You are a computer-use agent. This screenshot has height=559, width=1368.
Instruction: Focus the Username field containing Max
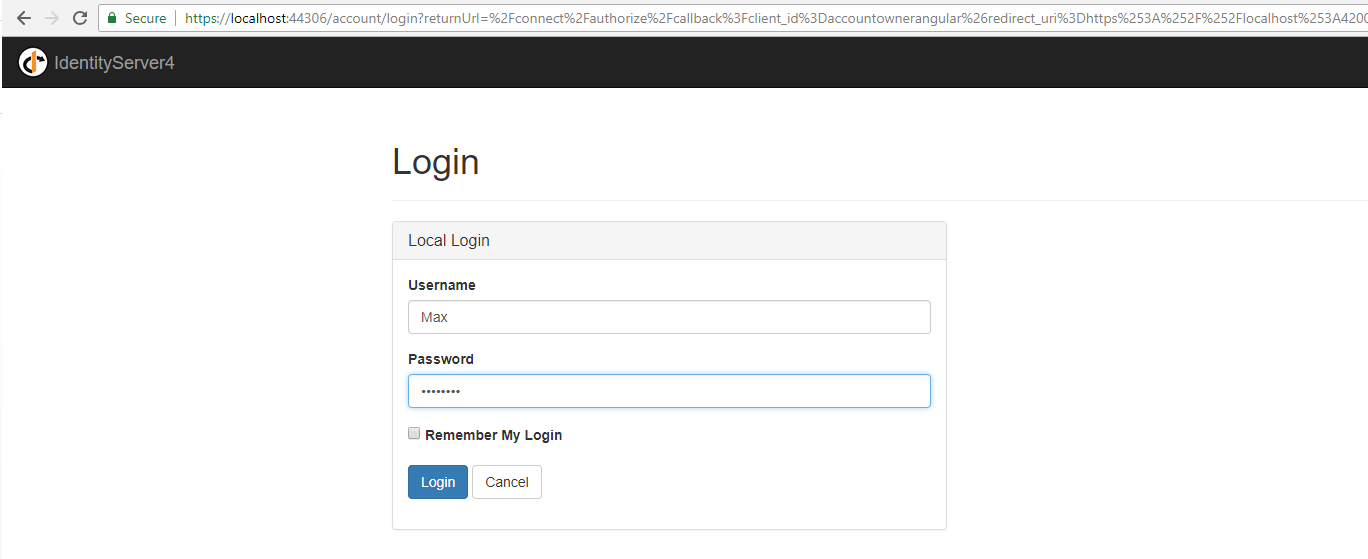pos(669,317)
